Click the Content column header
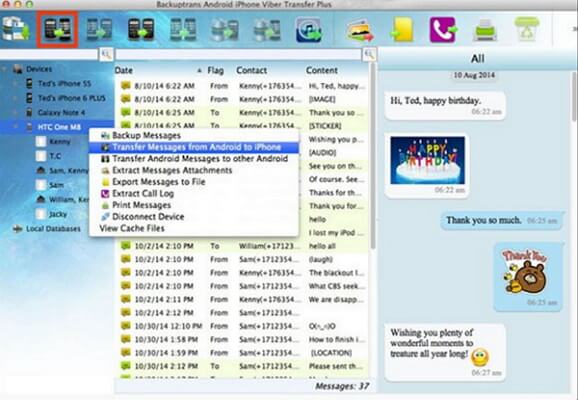Viewport: 578px width, 400px height. (321, 70)
